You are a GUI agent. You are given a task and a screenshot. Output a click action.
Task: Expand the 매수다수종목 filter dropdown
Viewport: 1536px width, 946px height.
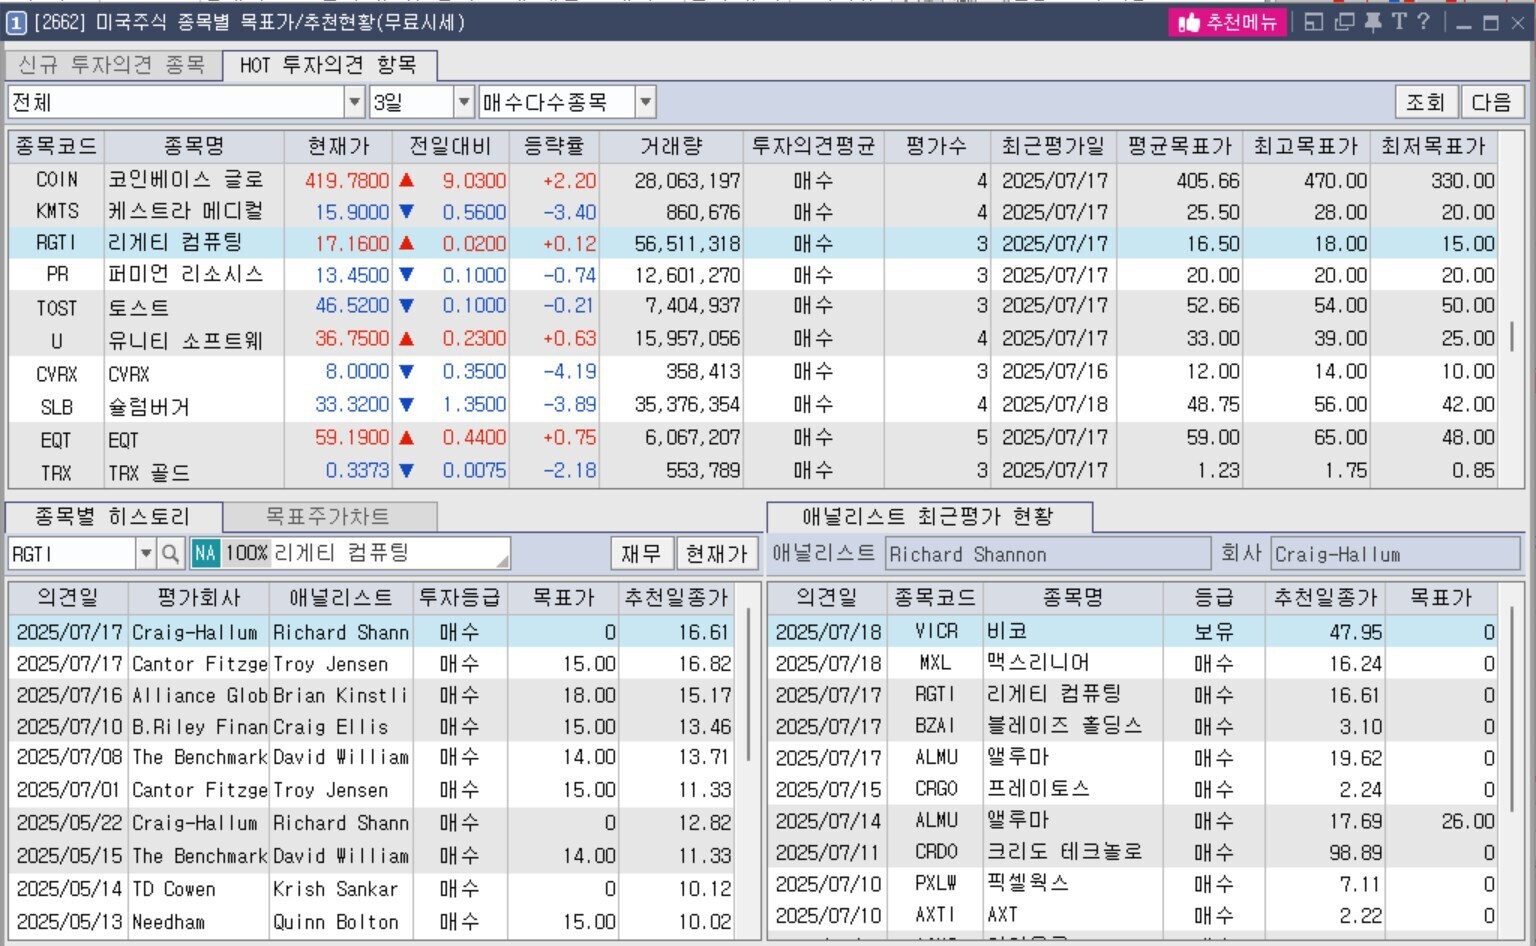point(645,102)
